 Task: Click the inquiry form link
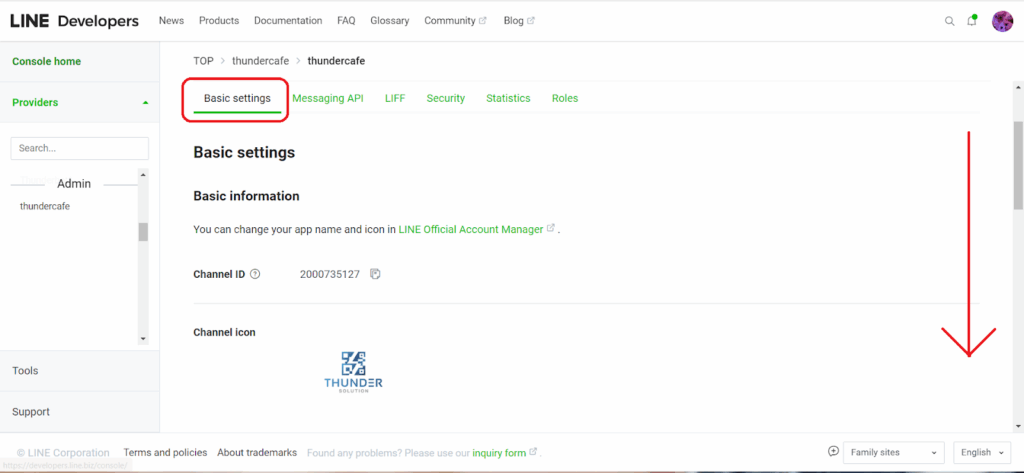(499, 453)
